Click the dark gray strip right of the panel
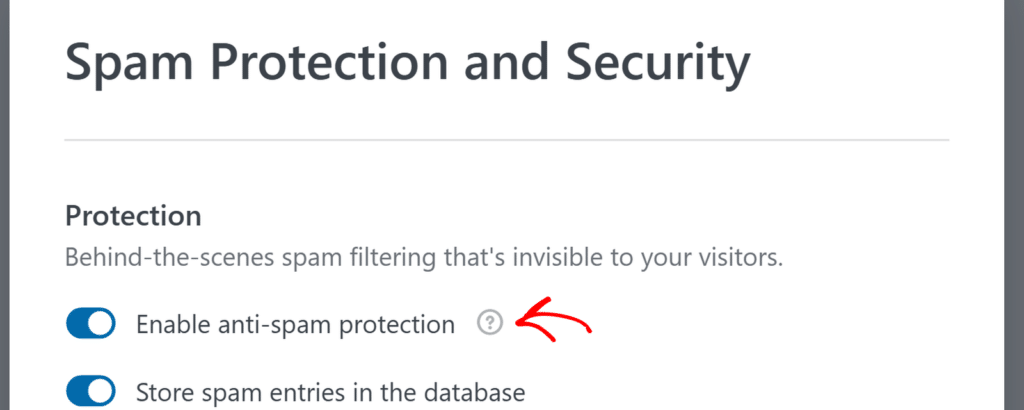1024x410 pixels. pyautogui.click(x=1014, y=205)
